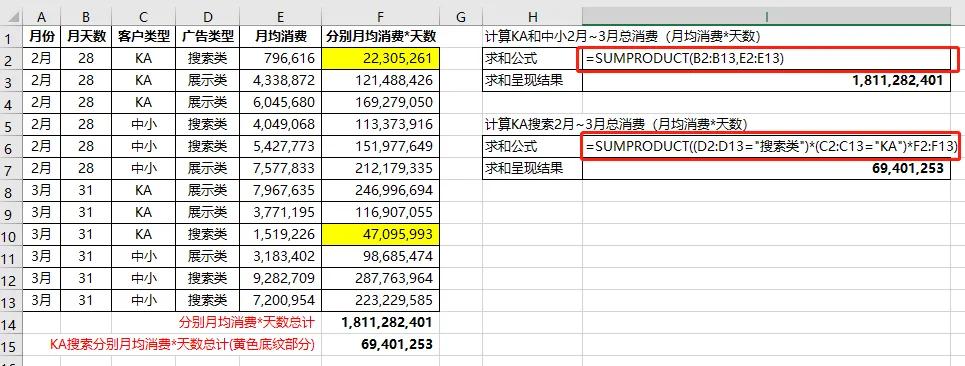965x366 pixels.
Task: Select column A header
Action: click(41, 17)
